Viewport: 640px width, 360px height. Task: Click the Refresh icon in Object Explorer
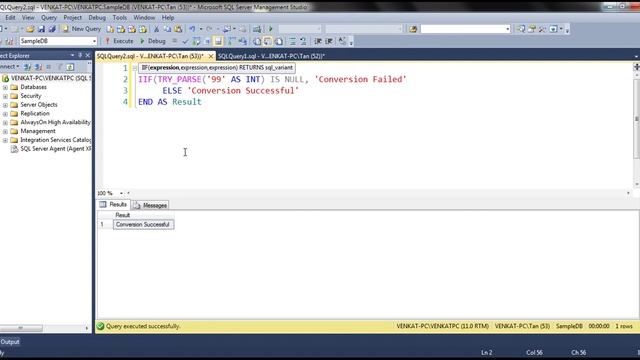click(70, 67)
